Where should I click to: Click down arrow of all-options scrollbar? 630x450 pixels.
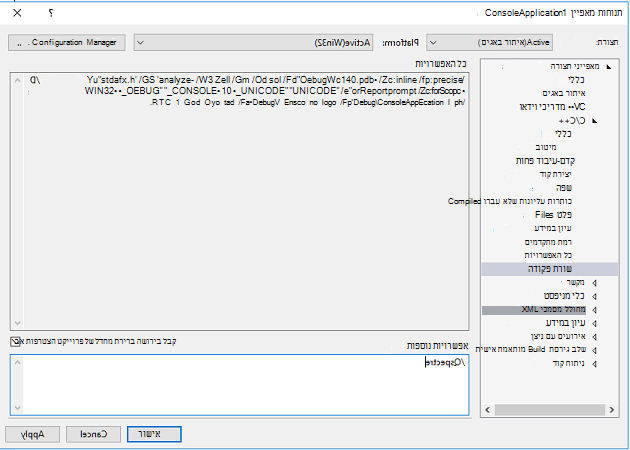click(17, 323)
